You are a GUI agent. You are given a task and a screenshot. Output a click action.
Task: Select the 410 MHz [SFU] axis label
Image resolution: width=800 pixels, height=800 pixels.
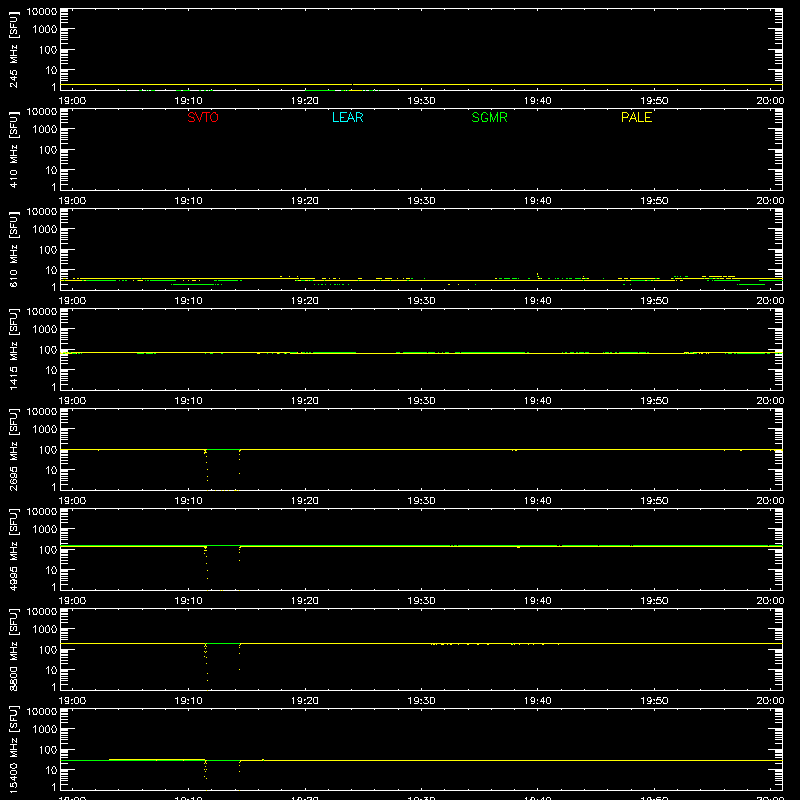(13, 149)
